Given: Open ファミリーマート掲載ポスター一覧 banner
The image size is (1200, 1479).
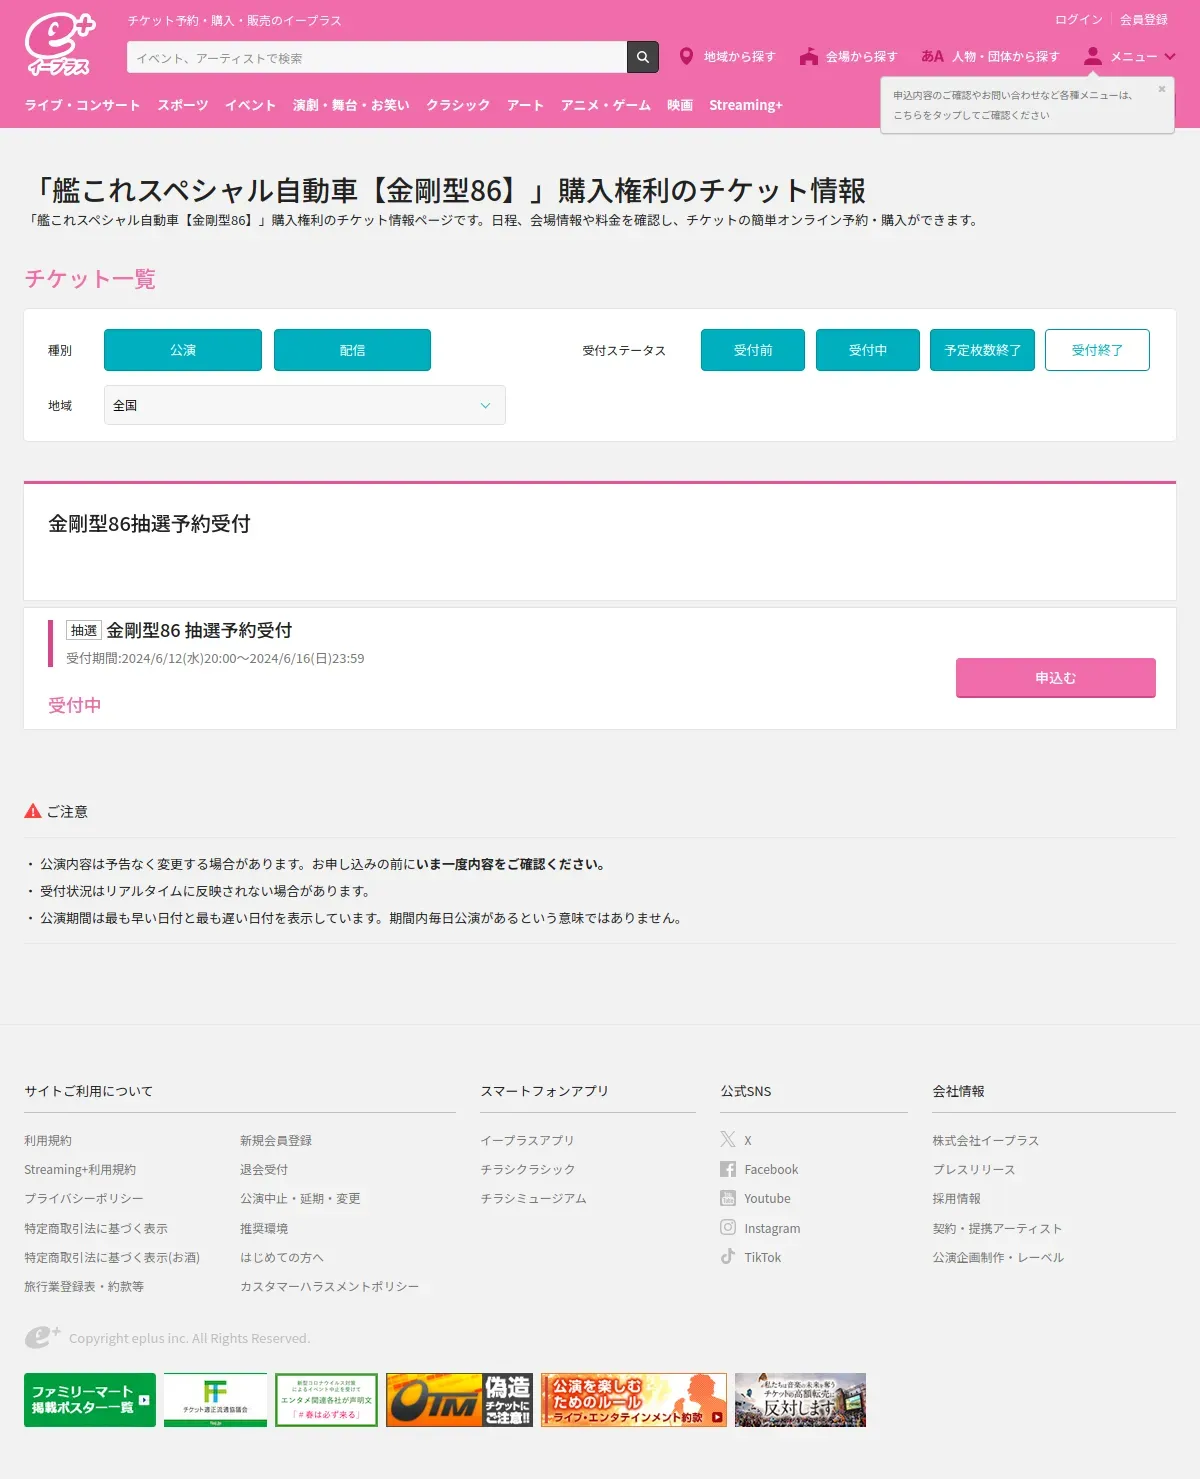Looking at the screenshot, I should 90,1399.
